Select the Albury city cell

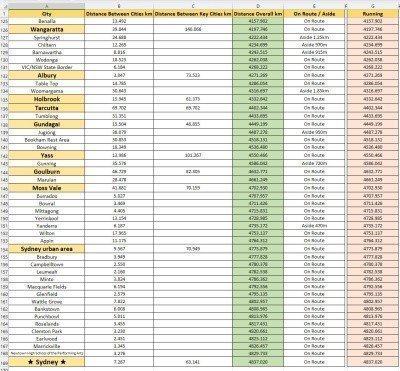click(x=47, y=75)
